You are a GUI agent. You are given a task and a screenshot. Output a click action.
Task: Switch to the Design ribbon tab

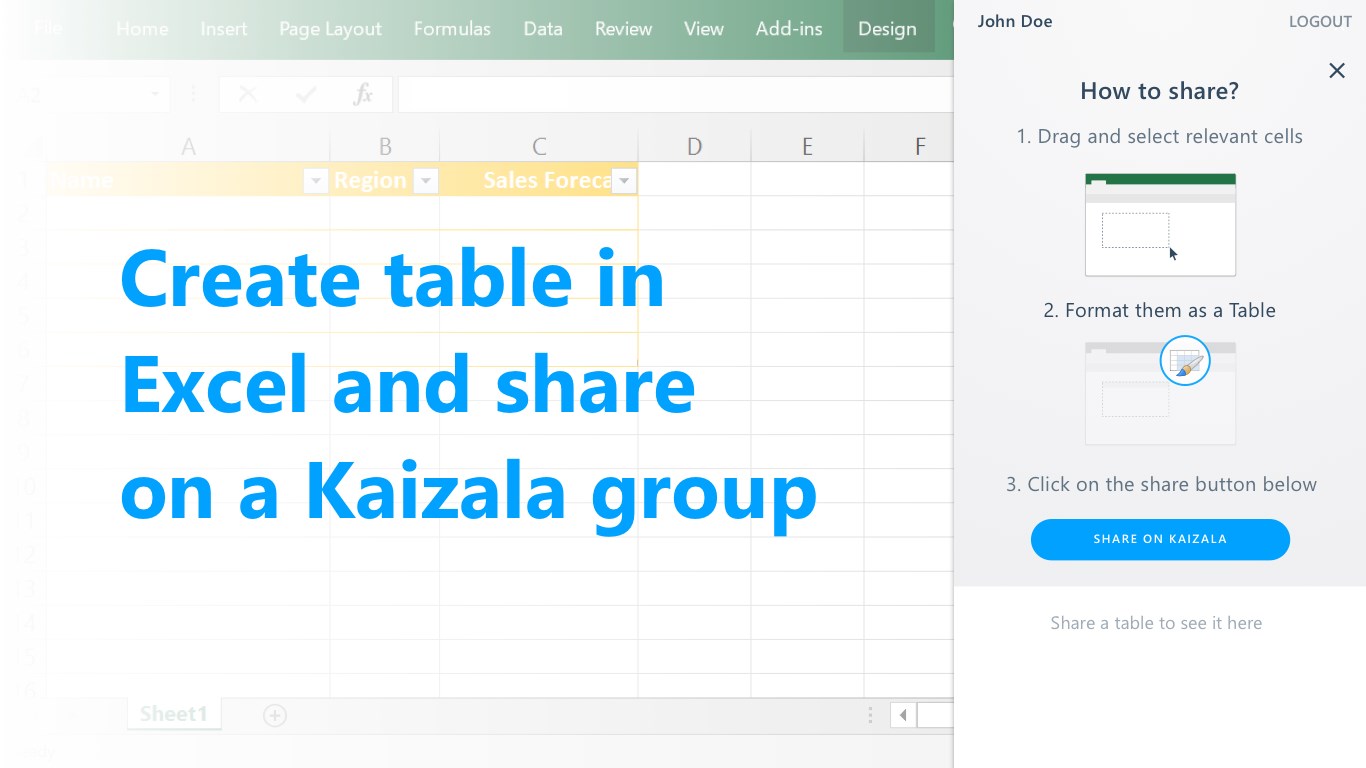tap(887, 29)
